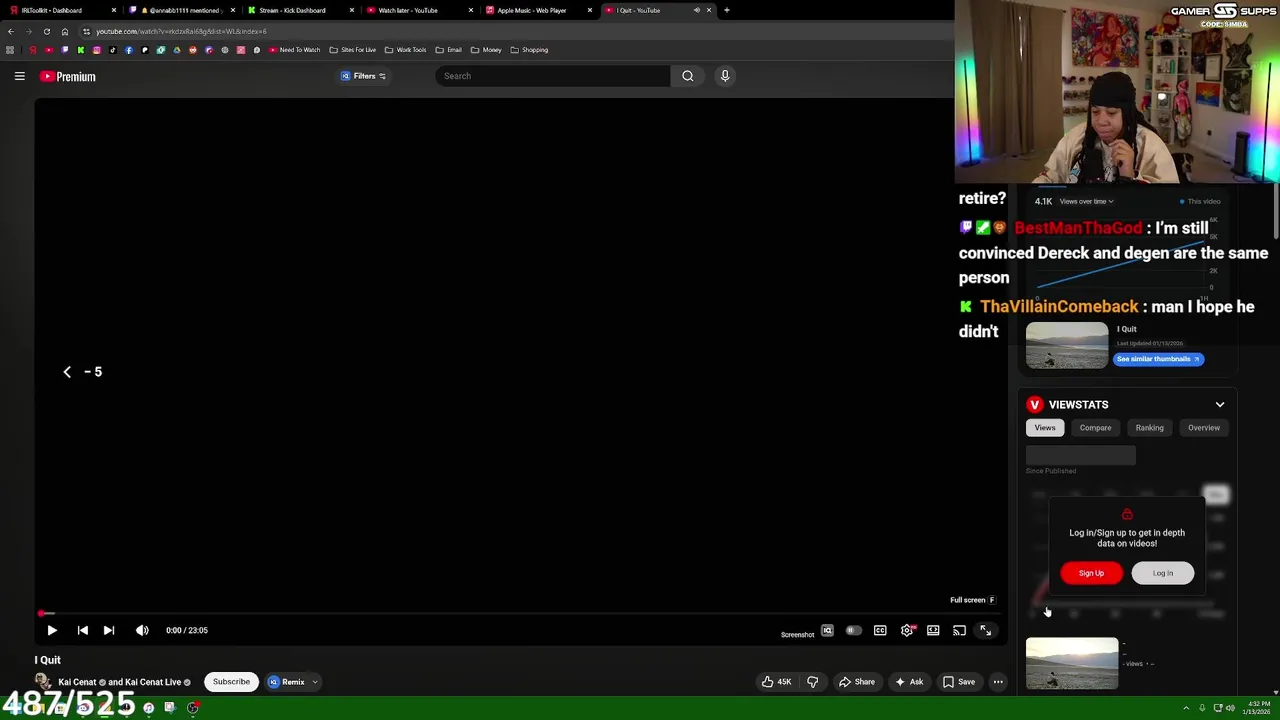The image size is (1280, 720).
Task: Select the Compare tab in VIEWSTATS
Action: click(1095, 428)
